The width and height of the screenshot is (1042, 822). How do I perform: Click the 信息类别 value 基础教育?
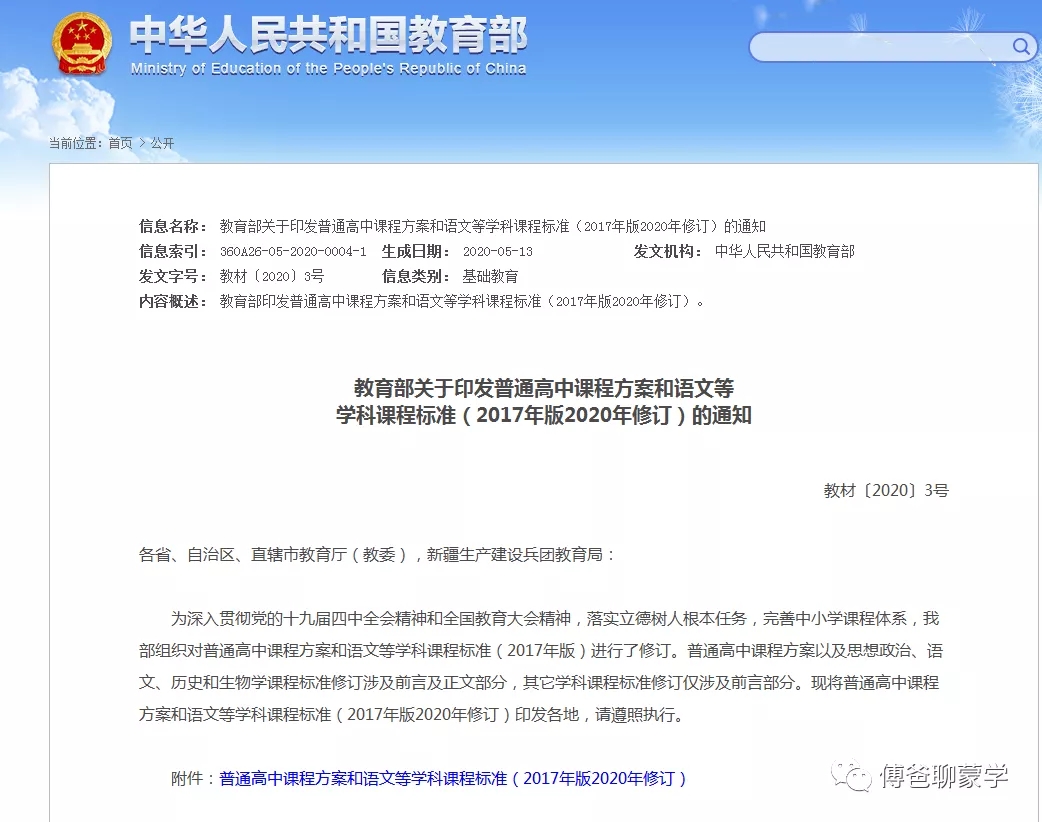pos(490,277)
